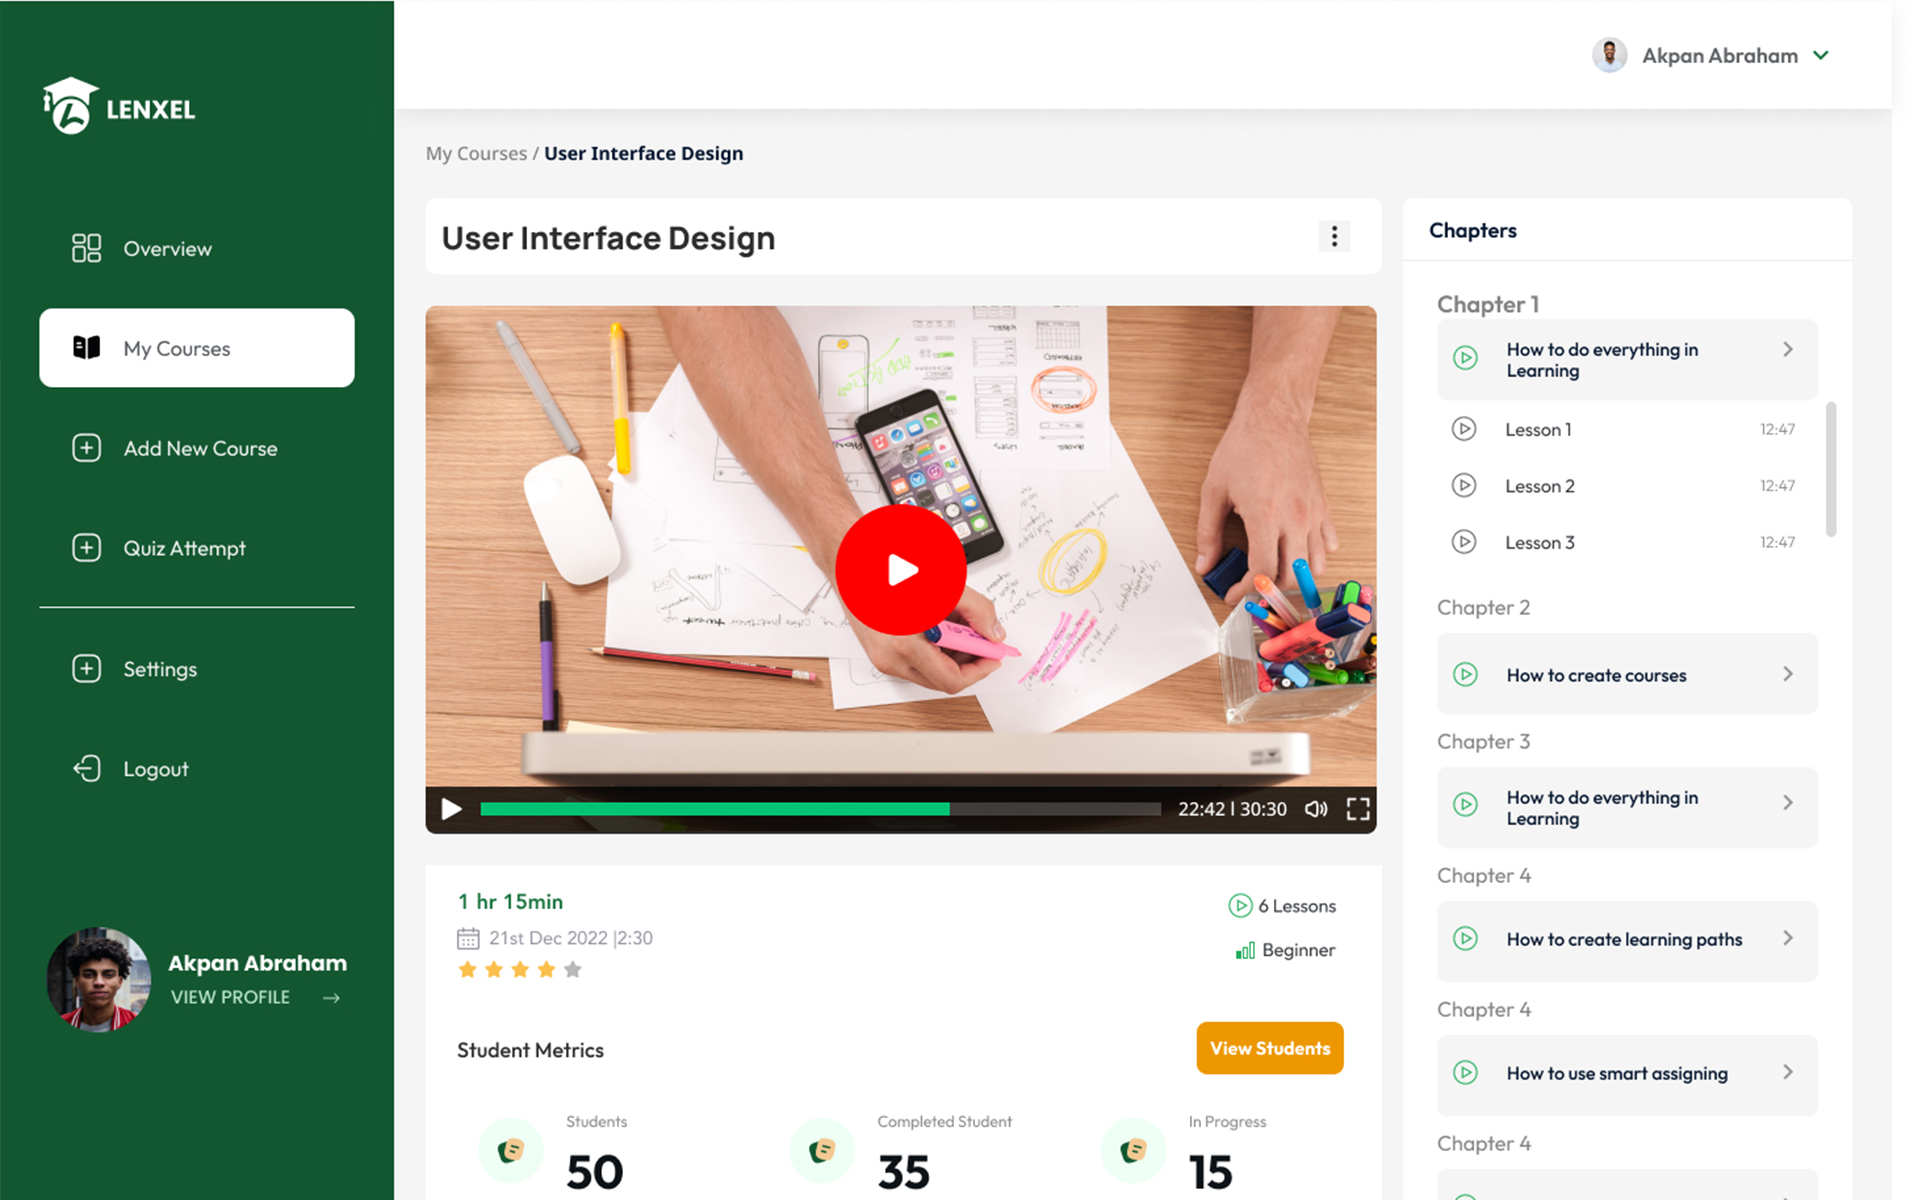Open the Settings menu item

tap(160, 669)
